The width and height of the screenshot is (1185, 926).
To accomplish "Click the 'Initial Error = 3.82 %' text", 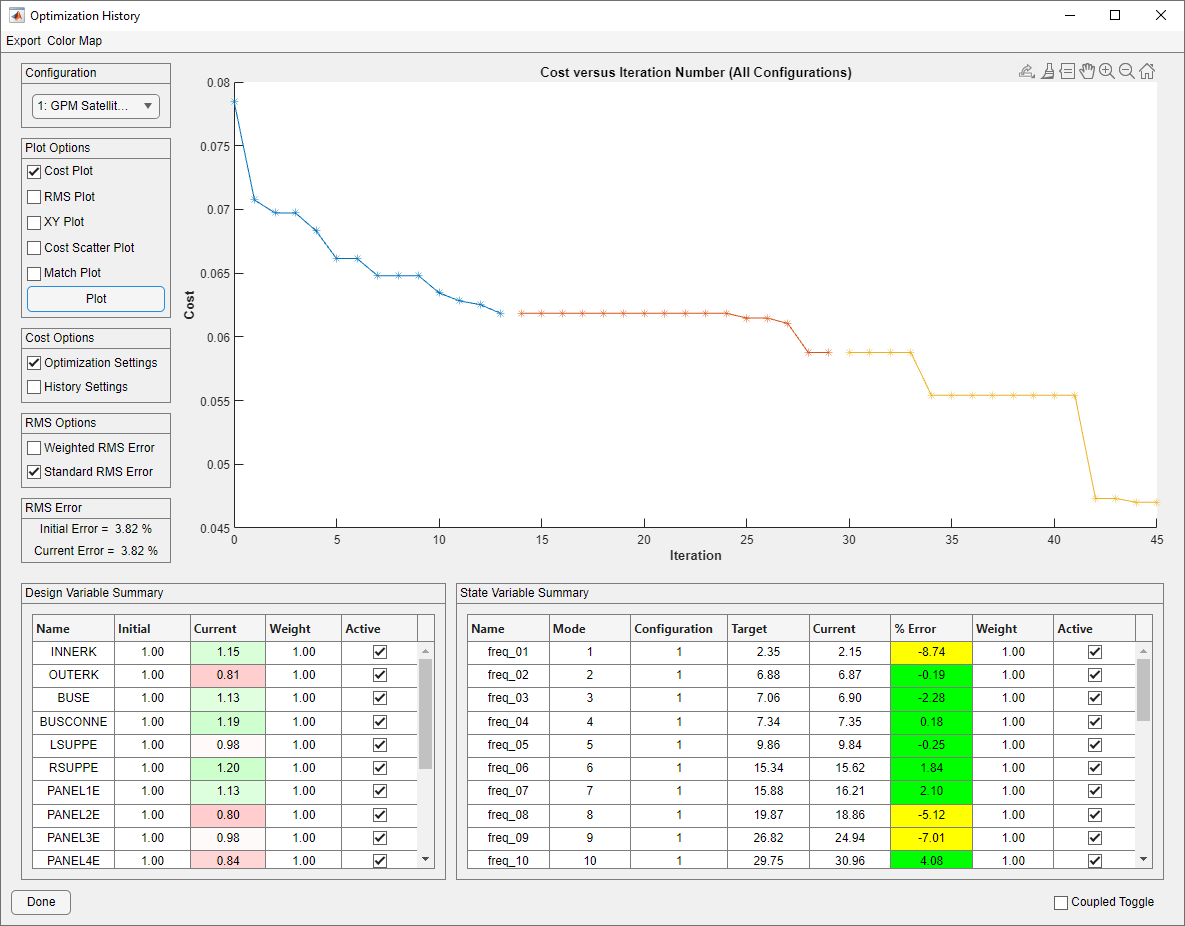I will click(96, 529).
